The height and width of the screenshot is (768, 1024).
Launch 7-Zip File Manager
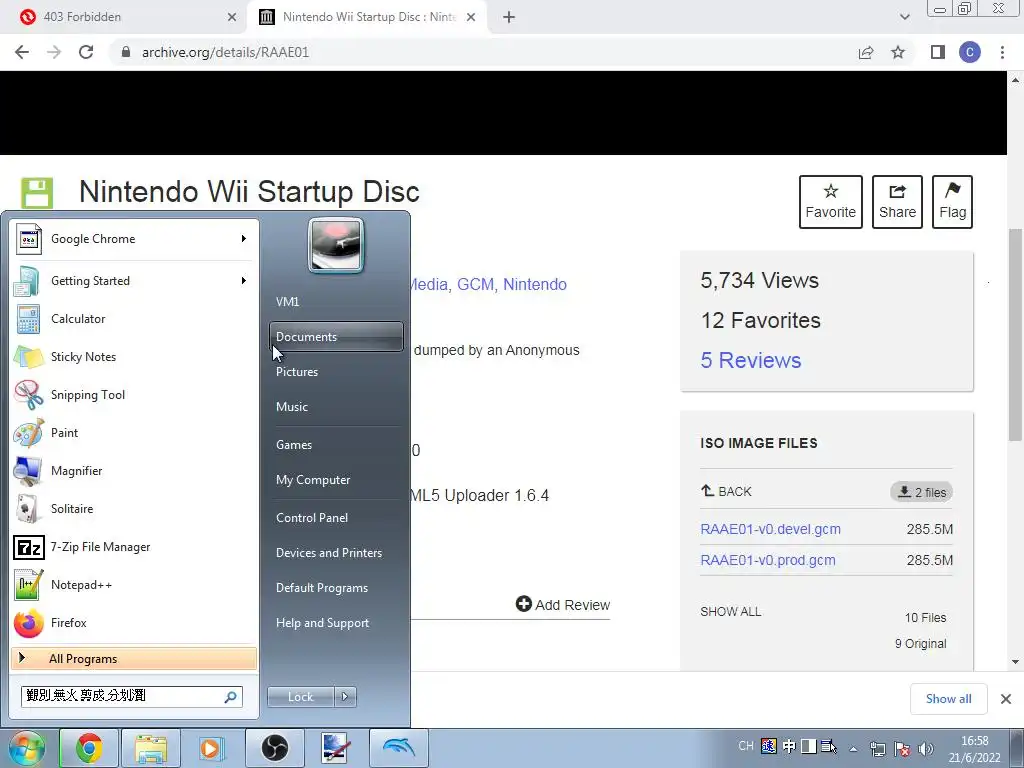pyautogui.click(x=134, y=547)
